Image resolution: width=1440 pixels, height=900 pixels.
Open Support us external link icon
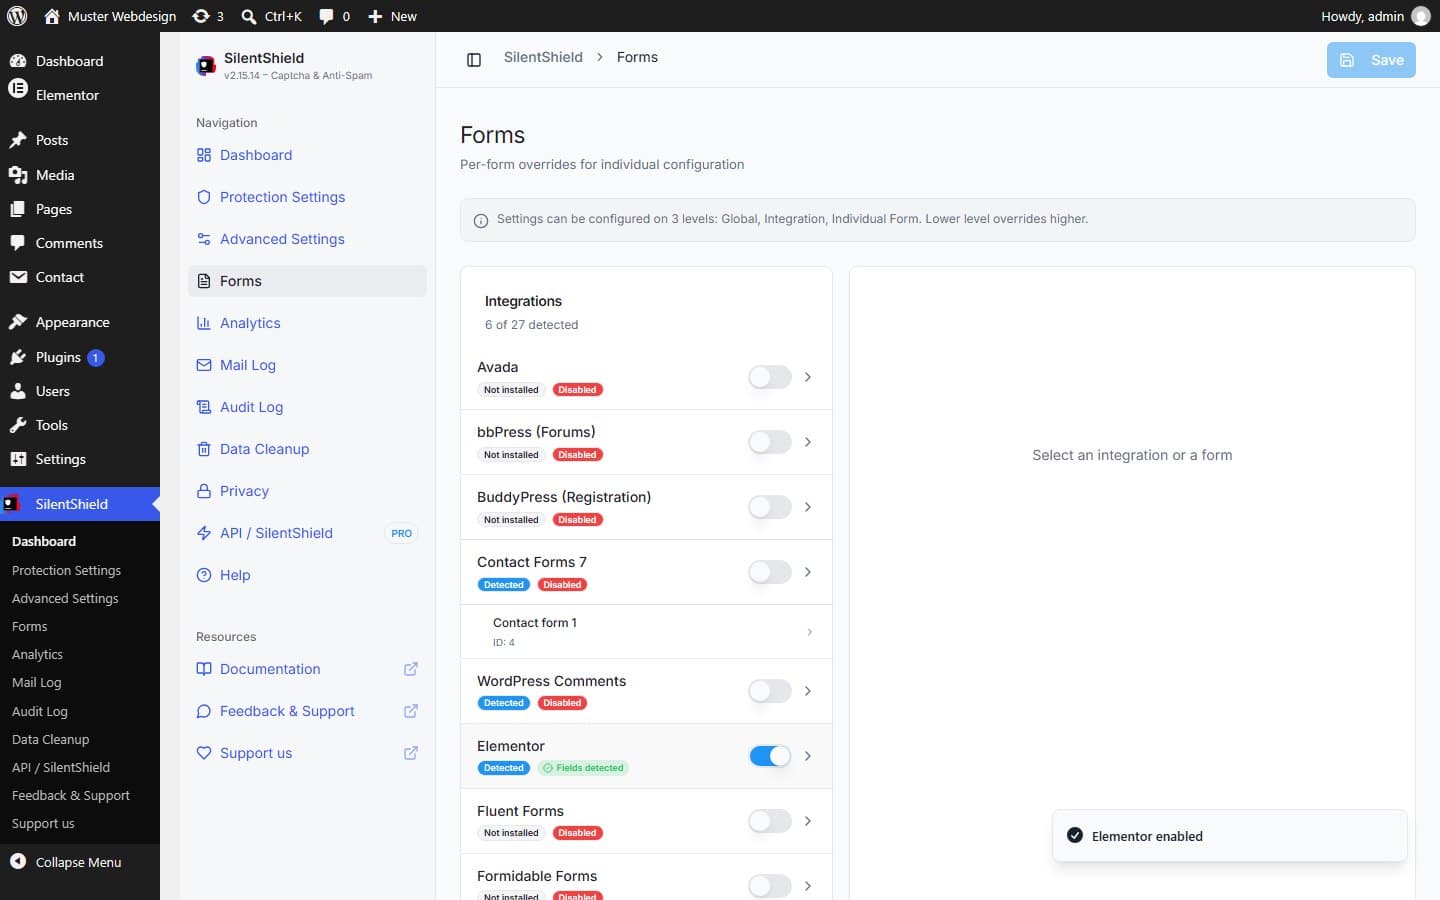[x=410, y=753]
